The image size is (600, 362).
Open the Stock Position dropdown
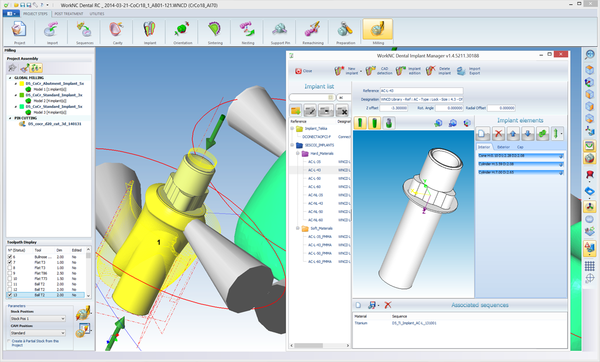coord(38,318)
